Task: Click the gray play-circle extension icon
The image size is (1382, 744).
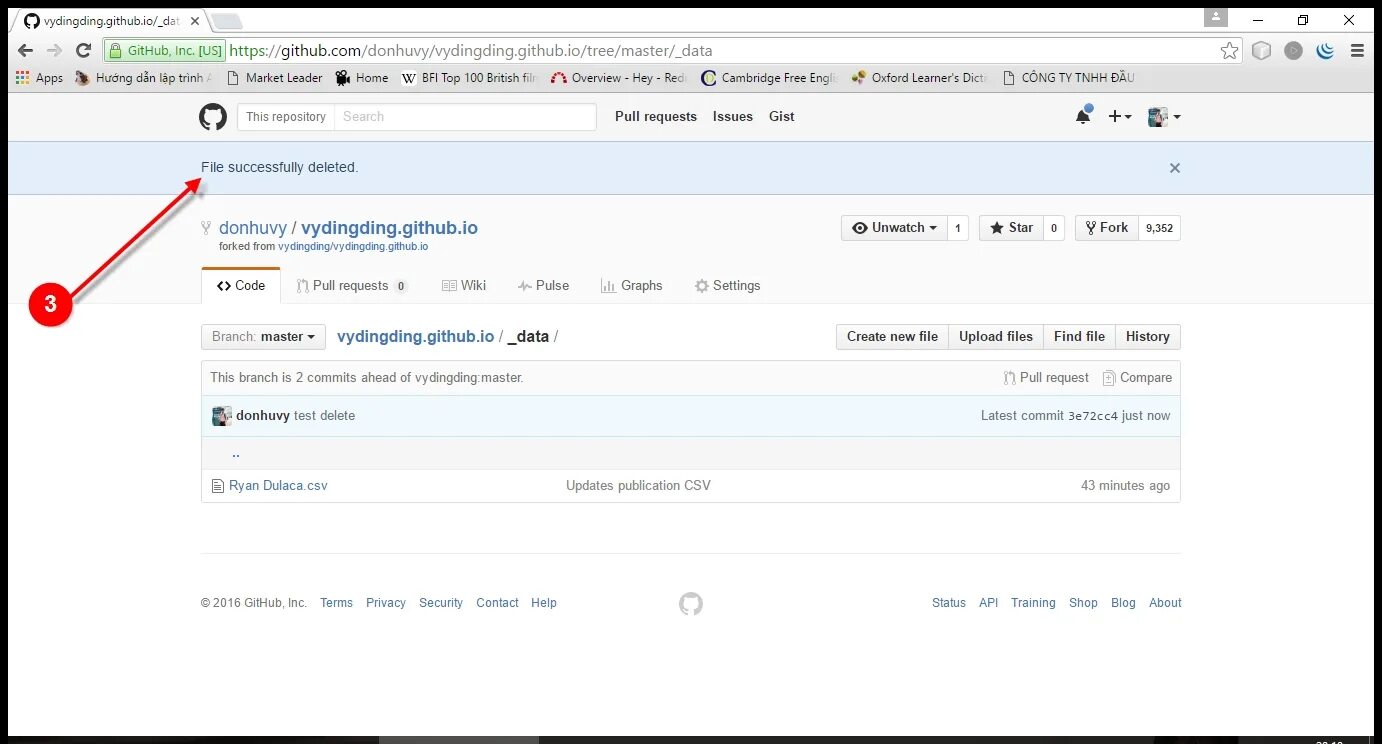Action: pyautogui.click(x=1294, y=50)
